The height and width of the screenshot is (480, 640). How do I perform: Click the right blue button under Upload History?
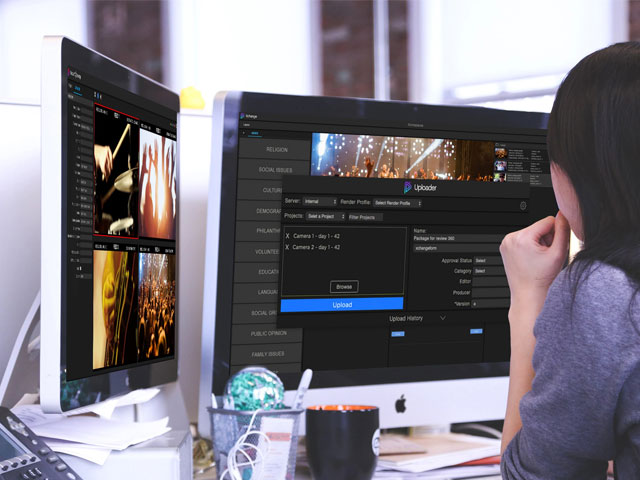click(x=476, y=331)
